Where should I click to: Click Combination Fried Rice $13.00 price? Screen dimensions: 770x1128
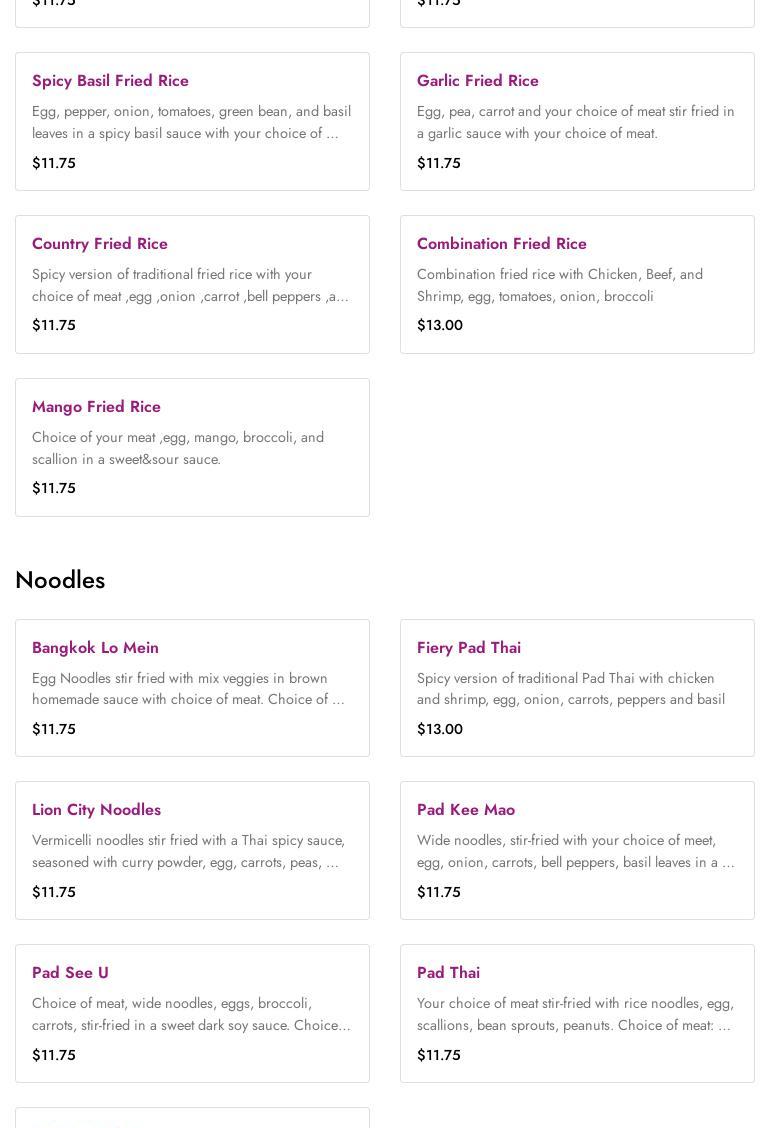[x=439, y=325]
